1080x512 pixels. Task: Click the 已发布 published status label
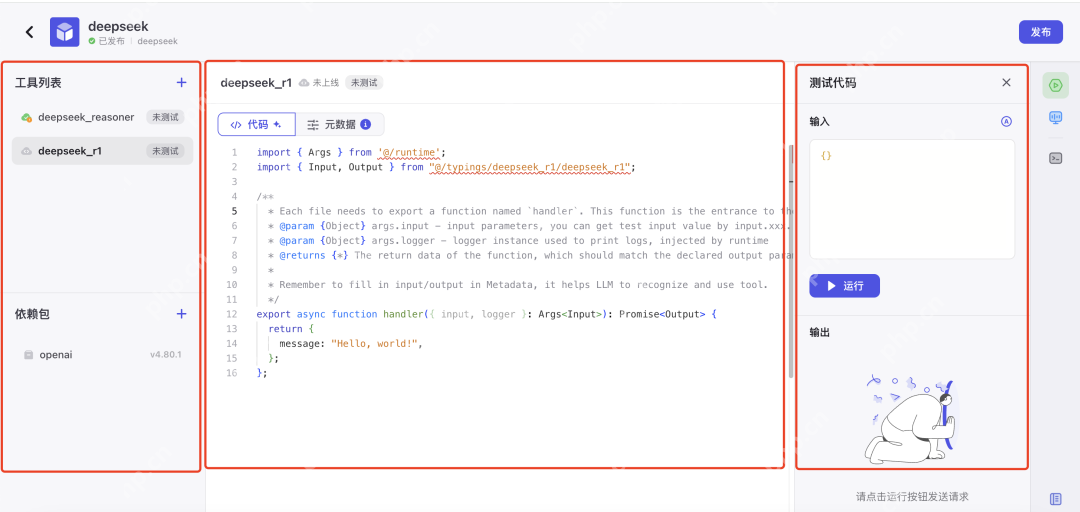tap(106, 41)
